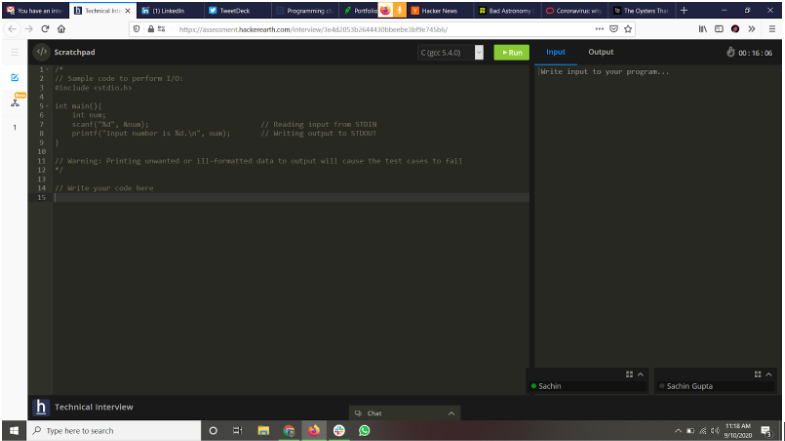The height and width of the screenshot is (441, 785).
Task: Click the HackerEarth logo in bottom bar
Action: click(41, 407)
